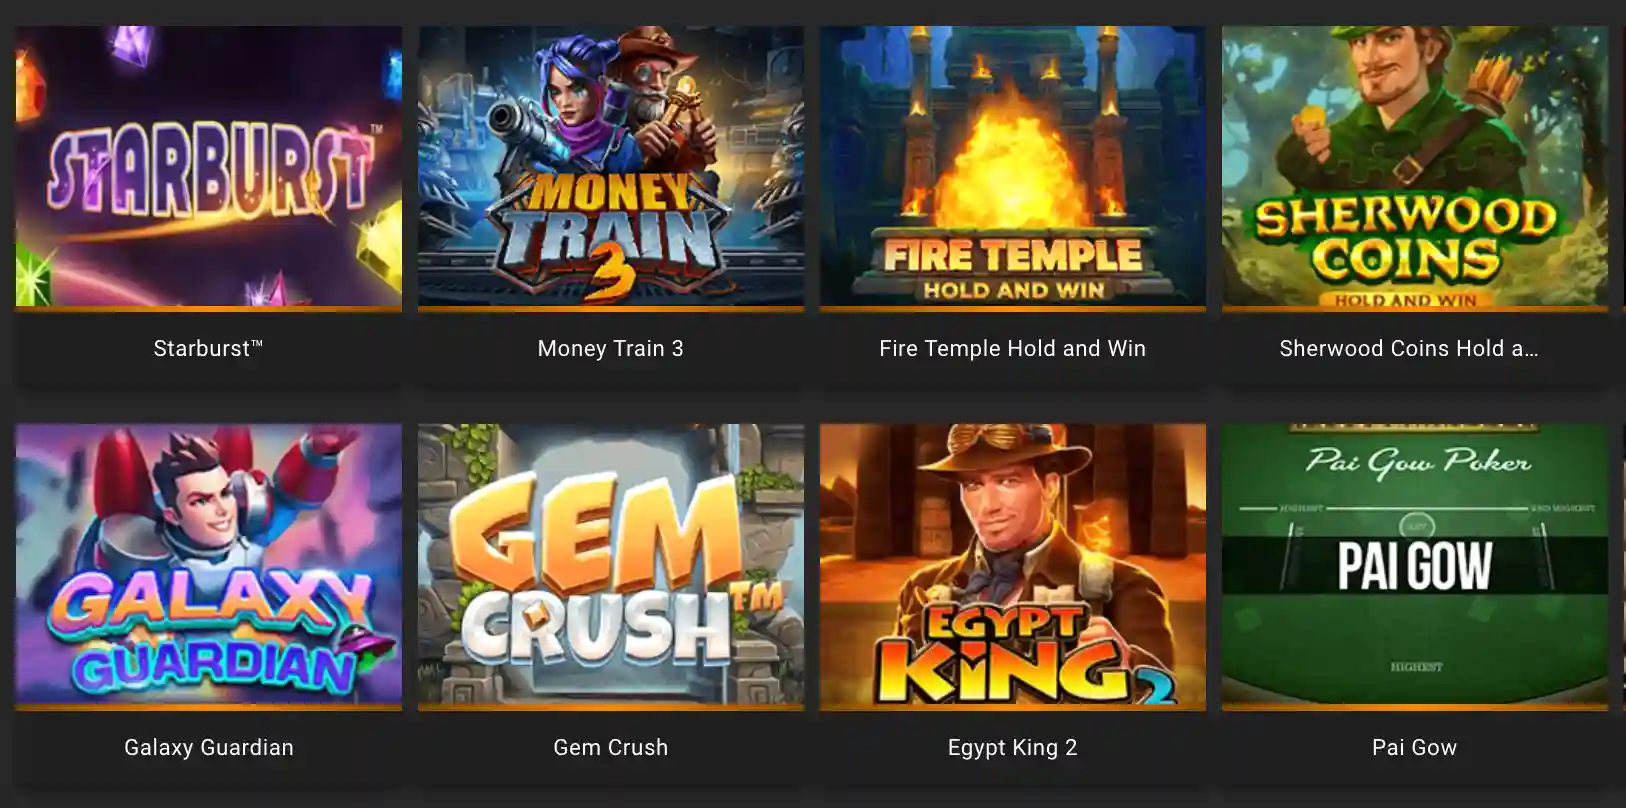This screenshot has height=808, width=1626.
Task: Click the Pai Gow title label
Action: tap(1414, 747)
